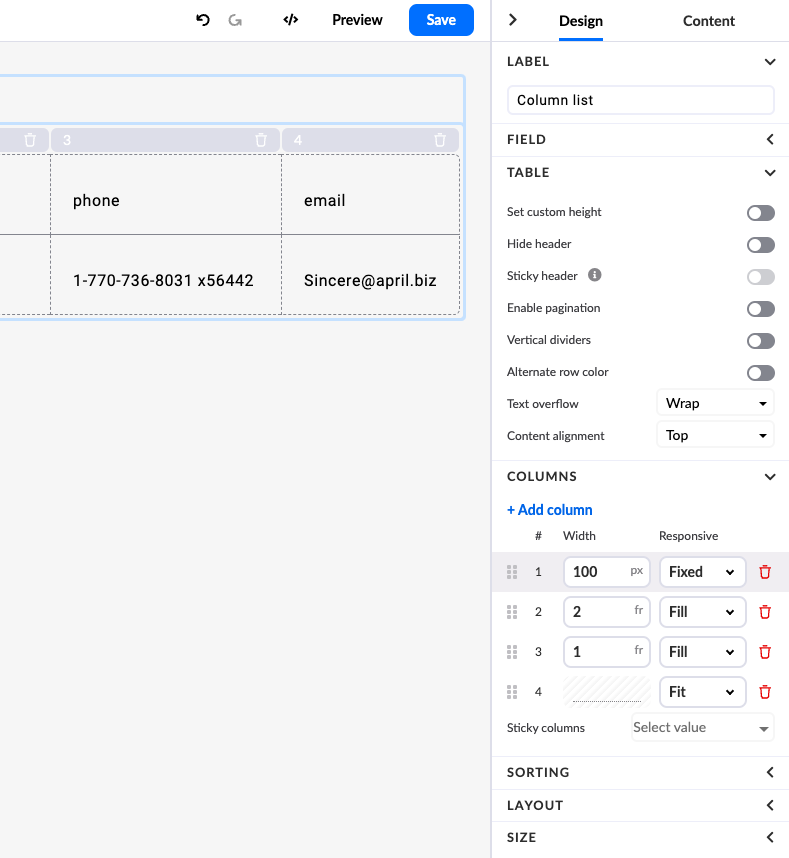Collapse the COLUMNS section
Viewport: 789px width, 858px height.
click(x=770, y=477)
